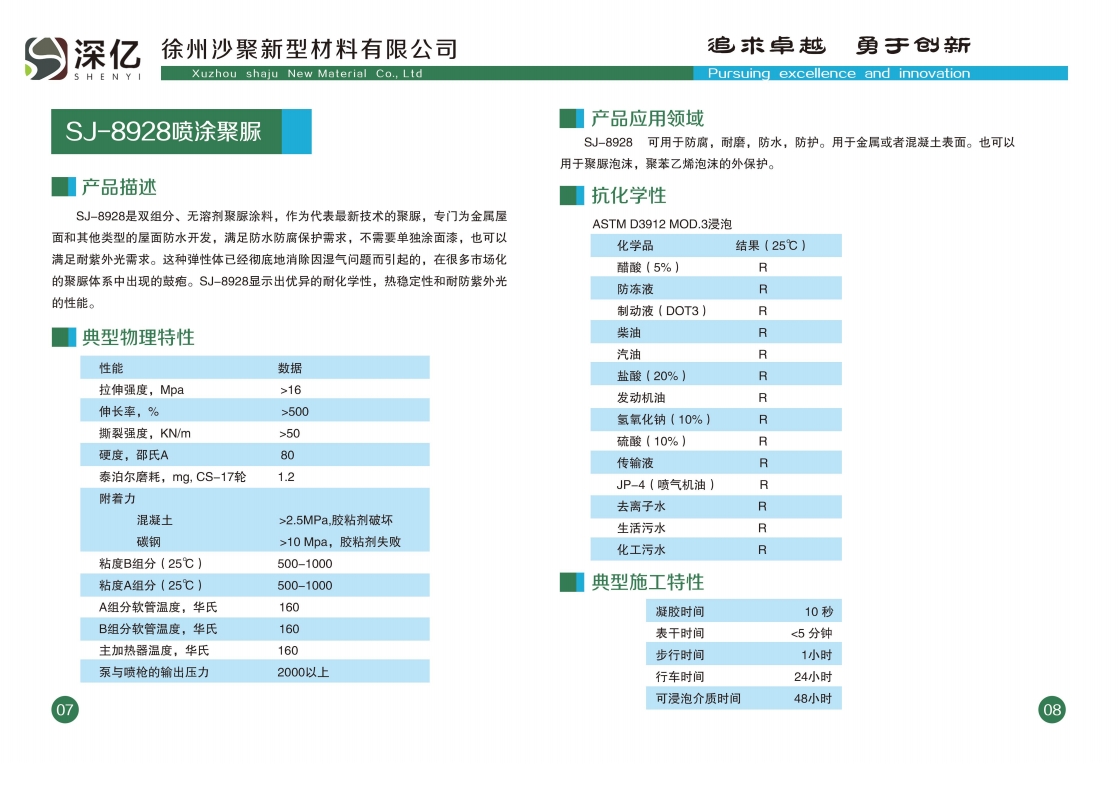1118x789 pixels.
Task: Click the "性能" column header
Action: [111, 368]
